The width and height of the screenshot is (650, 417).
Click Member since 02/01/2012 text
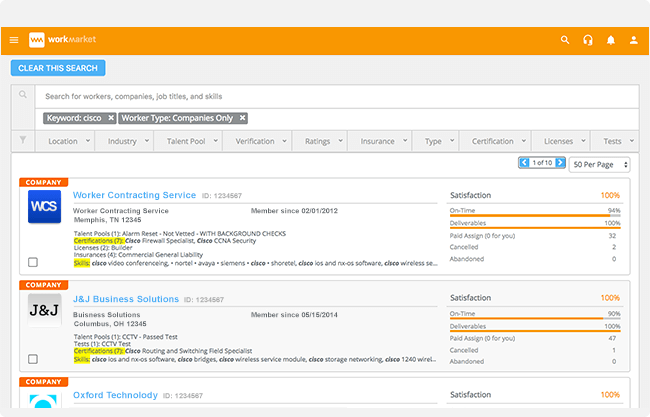[x=294, y=211]
